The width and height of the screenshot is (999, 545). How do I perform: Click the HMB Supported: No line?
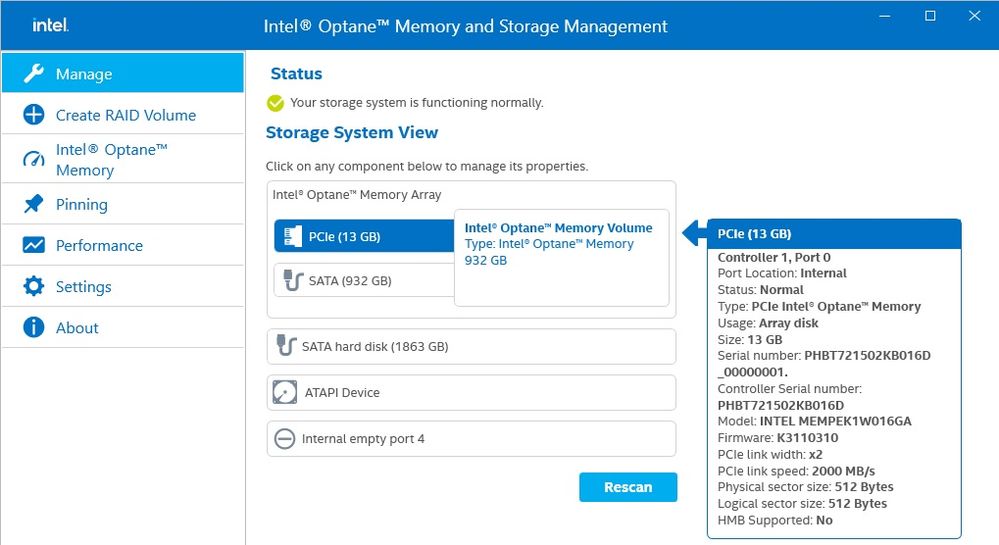(775, 520)
